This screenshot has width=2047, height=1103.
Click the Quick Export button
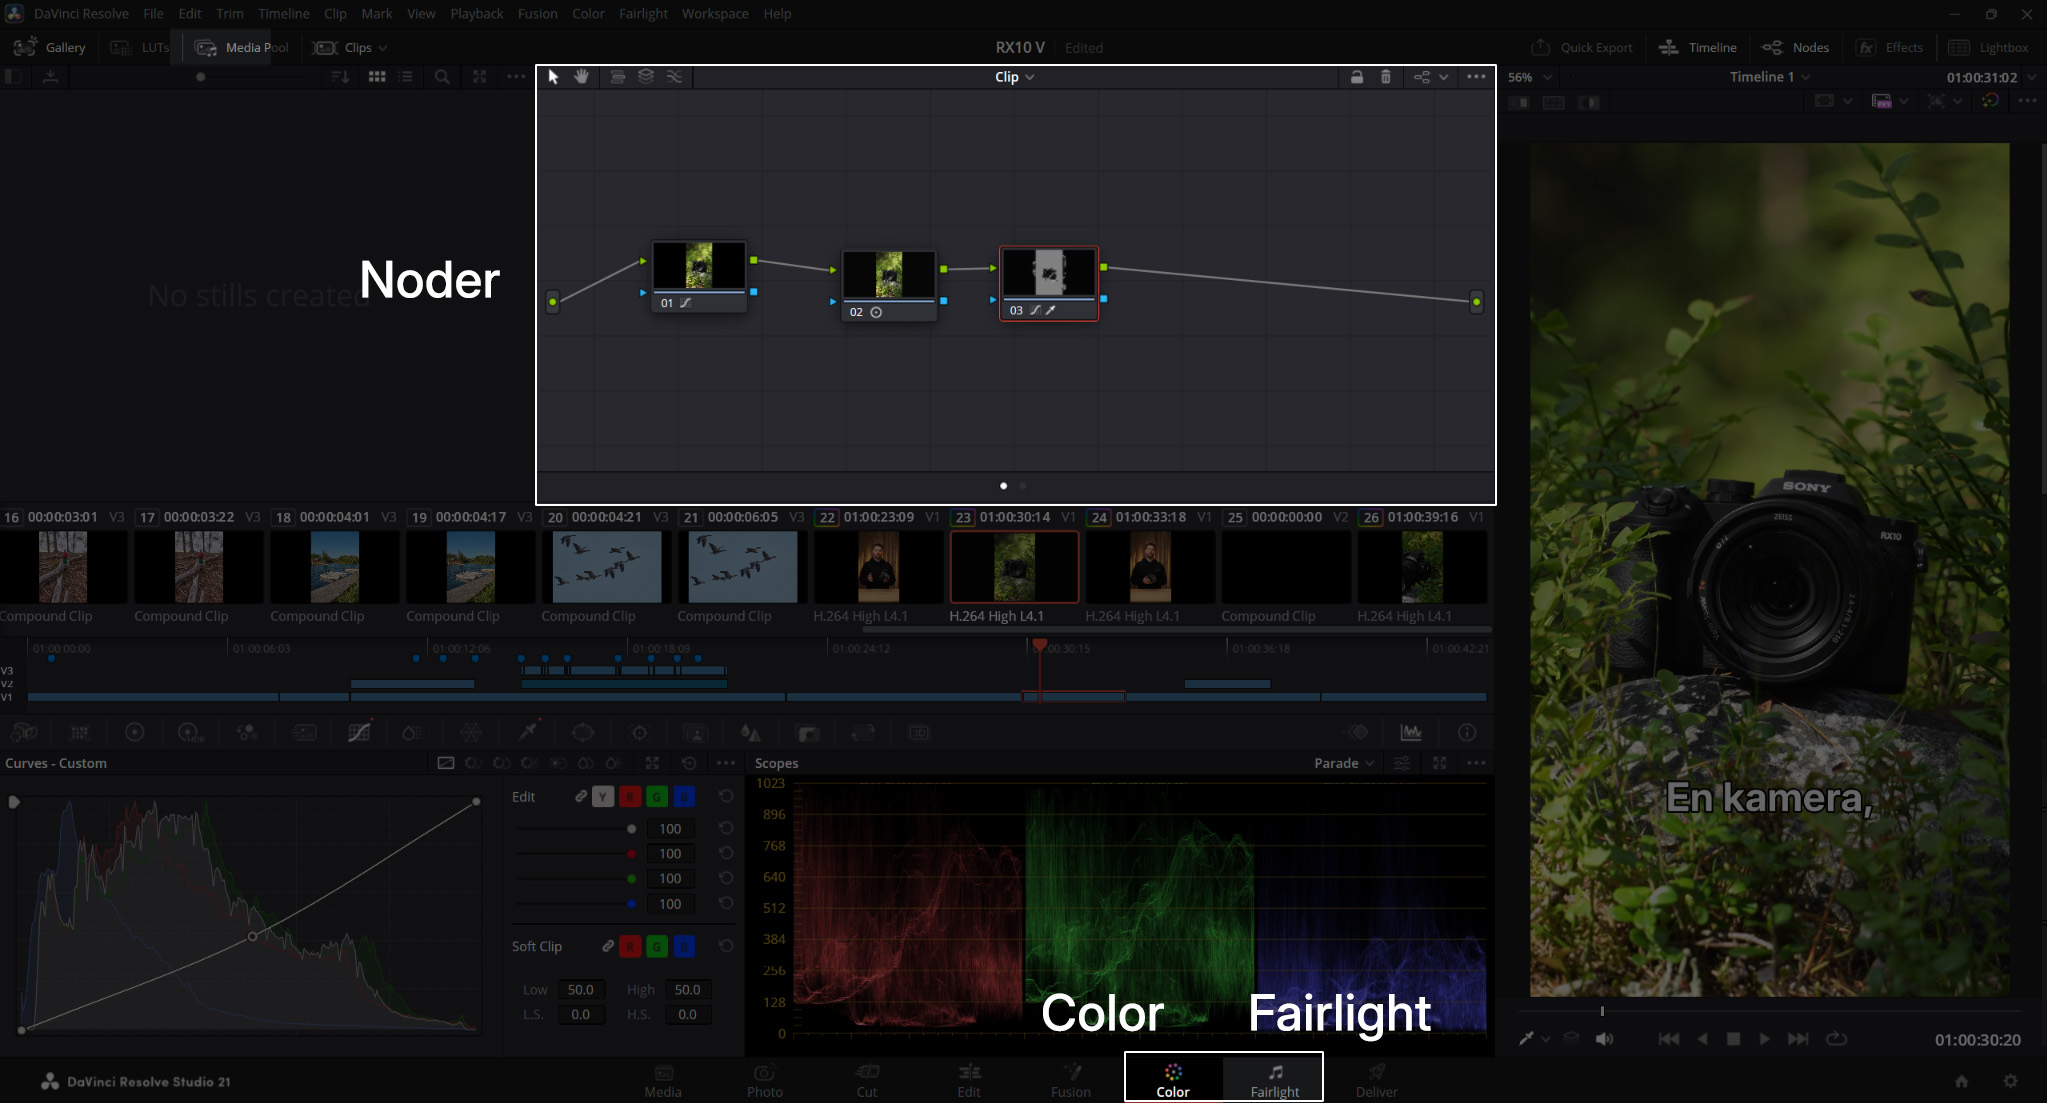click(x=1583, y=47)
